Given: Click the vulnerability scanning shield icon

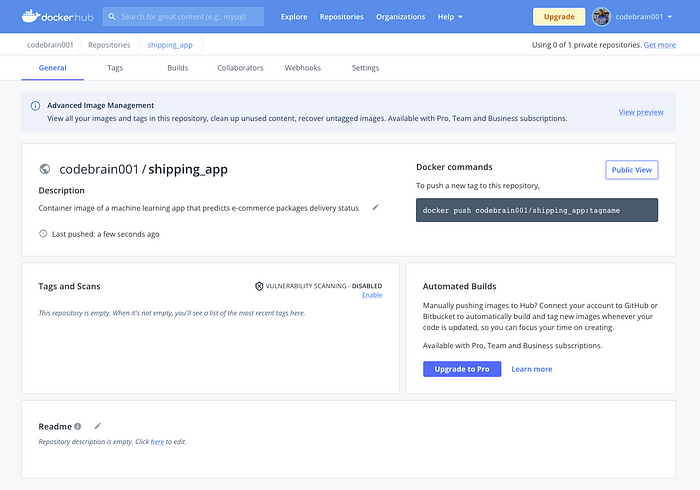Looking at the screenshot, I should pyautogui.click(x=259, y=286).
